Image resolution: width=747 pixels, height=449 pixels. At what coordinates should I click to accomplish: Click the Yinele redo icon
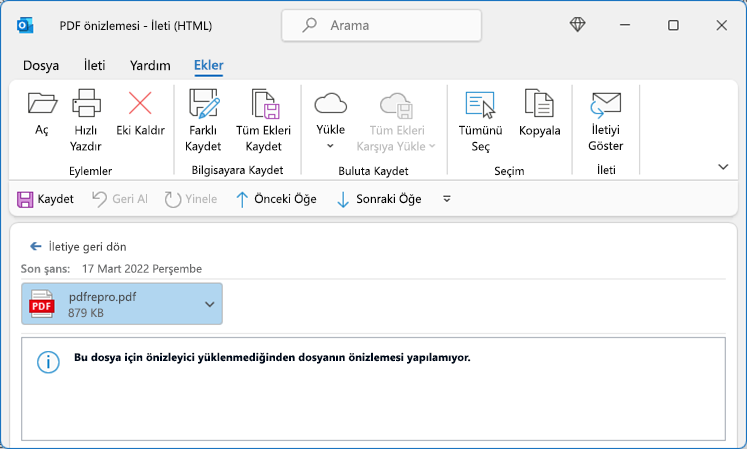[x=172, y=199]
